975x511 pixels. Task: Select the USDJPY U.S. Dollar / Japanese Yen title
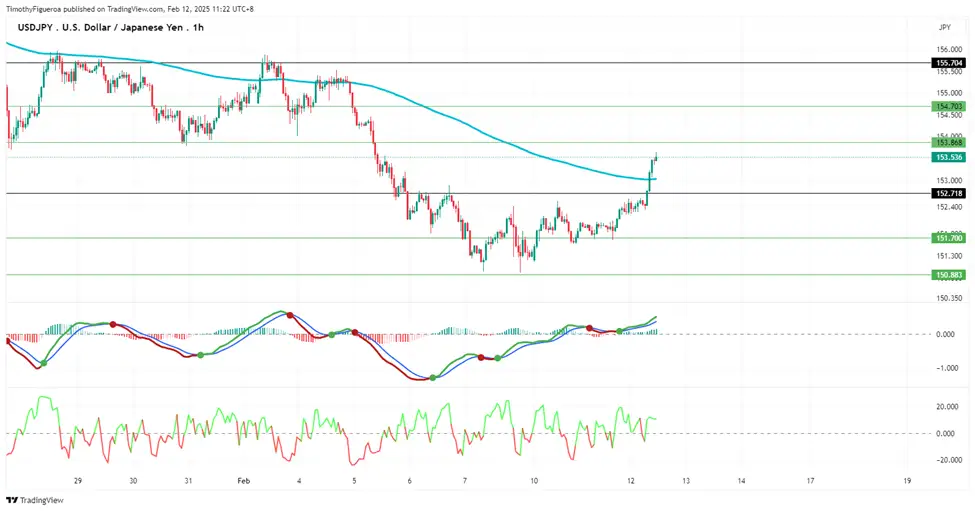tap(111, 27)
